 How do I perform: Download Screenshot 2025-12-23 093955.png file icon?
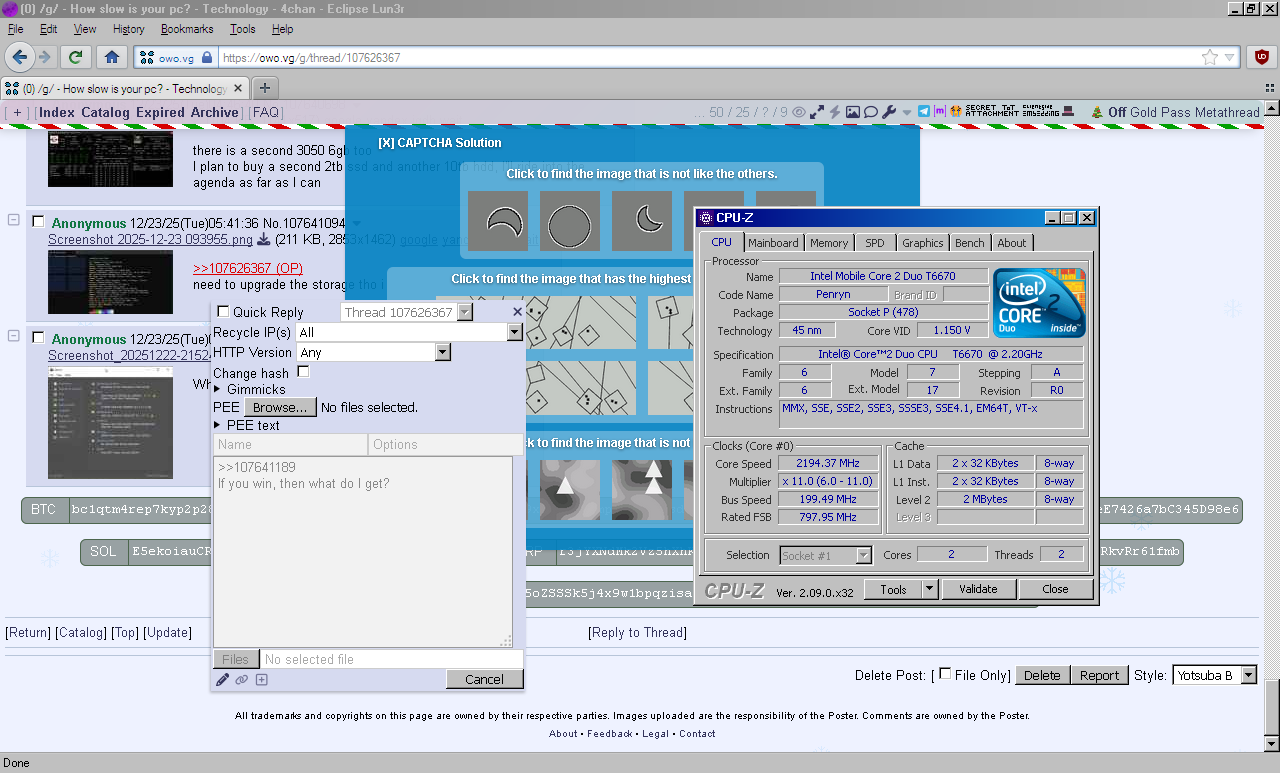264,240
